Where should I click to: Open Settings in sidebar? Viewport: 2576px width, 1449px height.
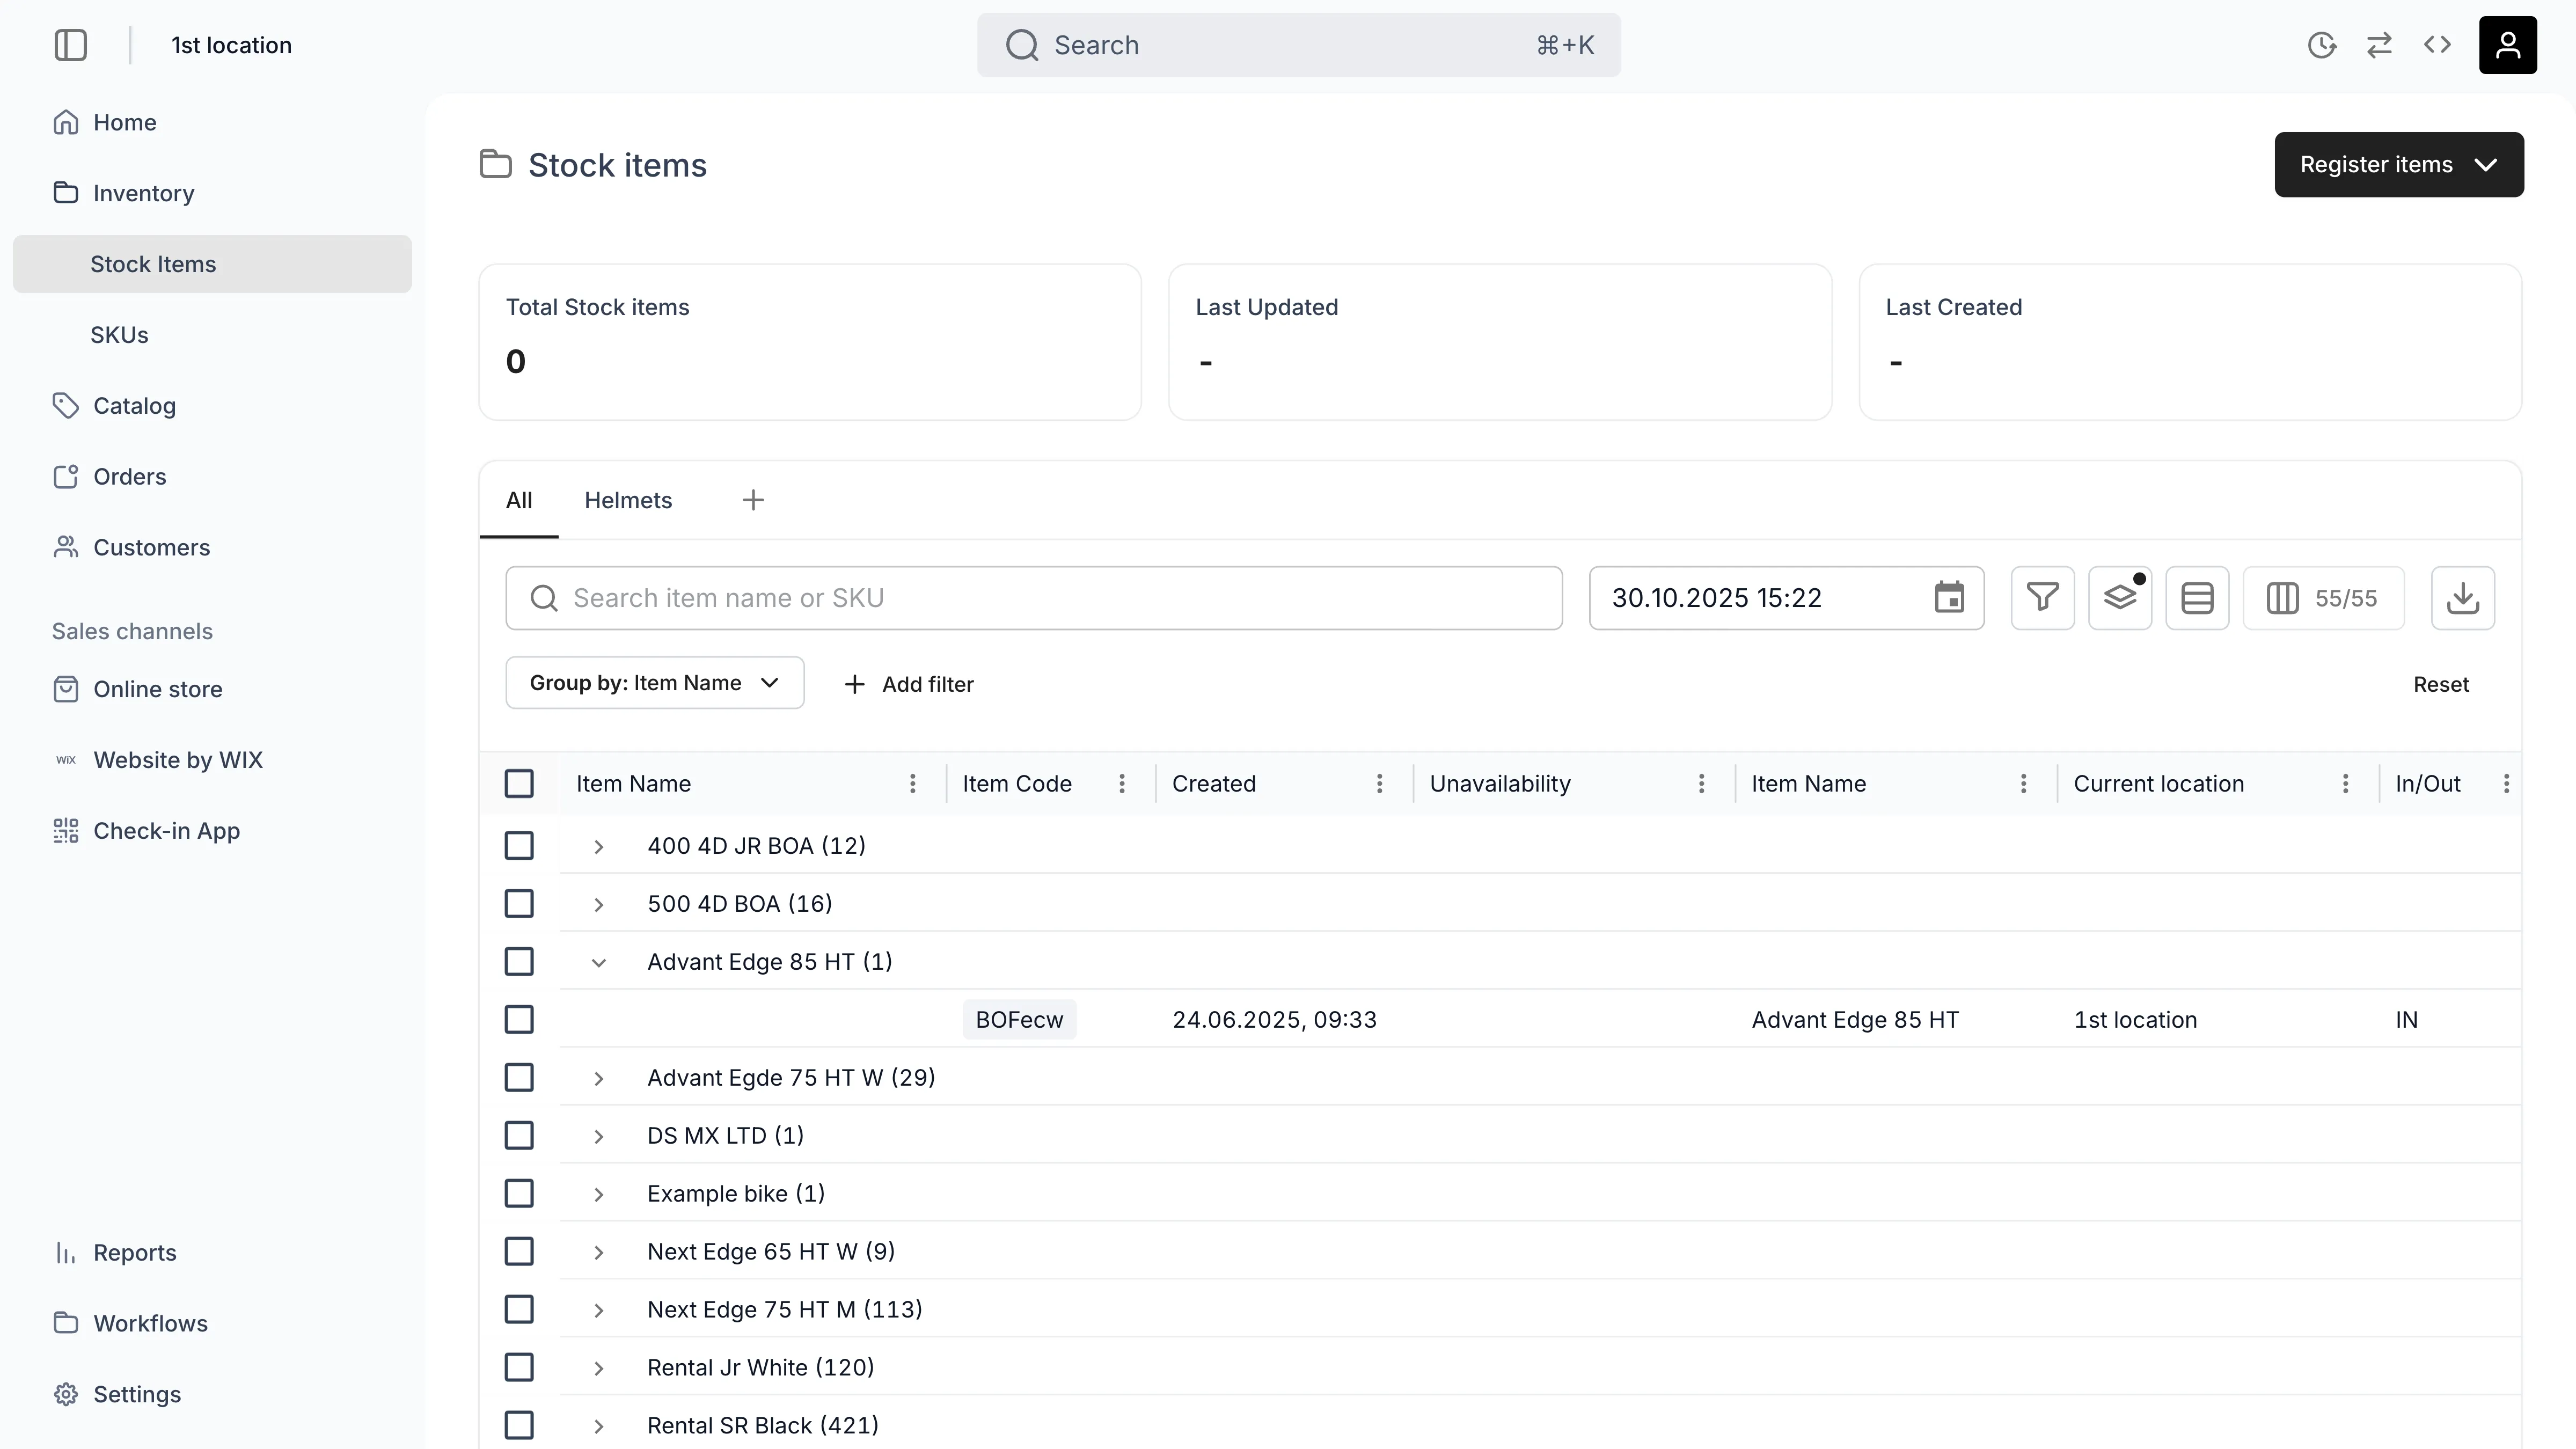(x=212, y=1395)
